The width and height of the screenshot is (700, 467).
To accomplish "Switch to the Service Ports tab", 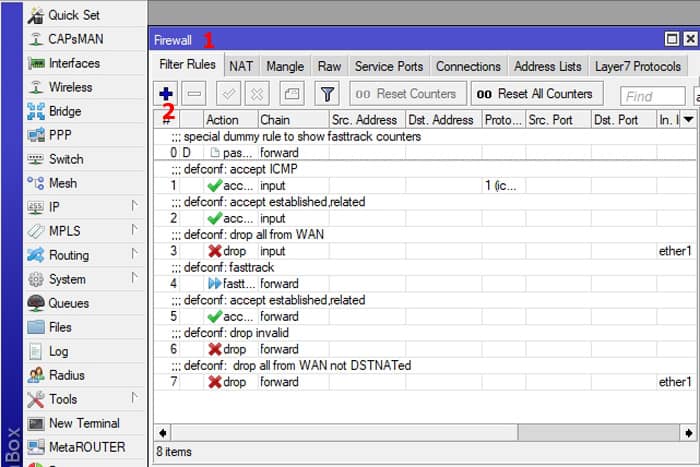I will point(389,67).
